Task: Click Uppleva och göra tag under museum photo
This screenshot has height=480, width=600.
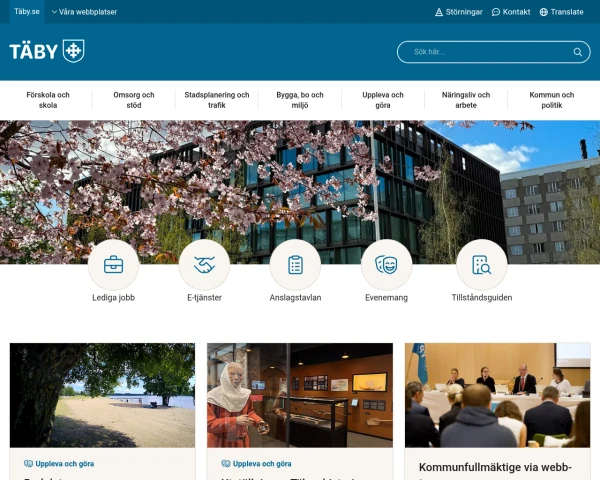Action: [x=257, y=464]
